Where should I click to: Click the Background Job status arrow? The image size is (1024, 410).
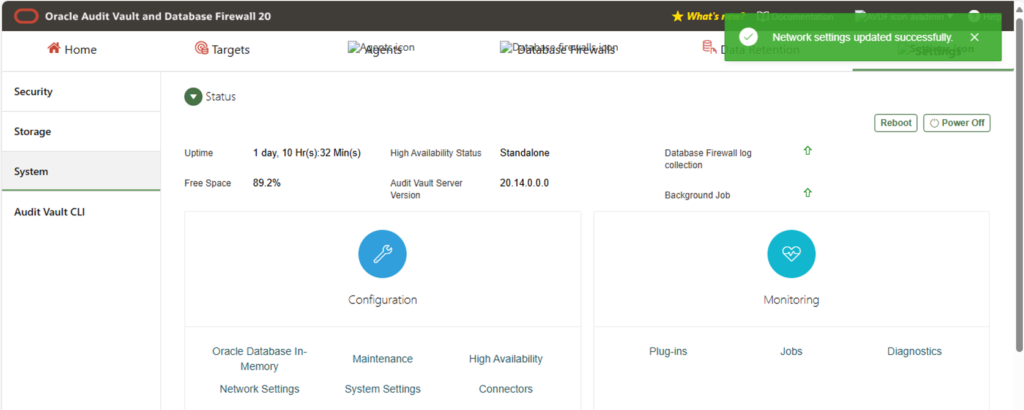pyautogui.click(x=808, y=193)
